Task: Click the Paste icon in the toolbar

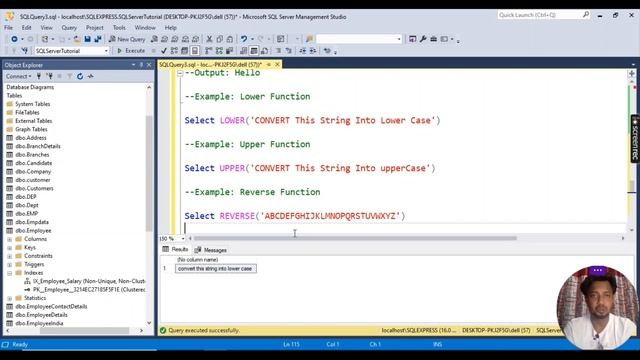Action: (230, 39)
